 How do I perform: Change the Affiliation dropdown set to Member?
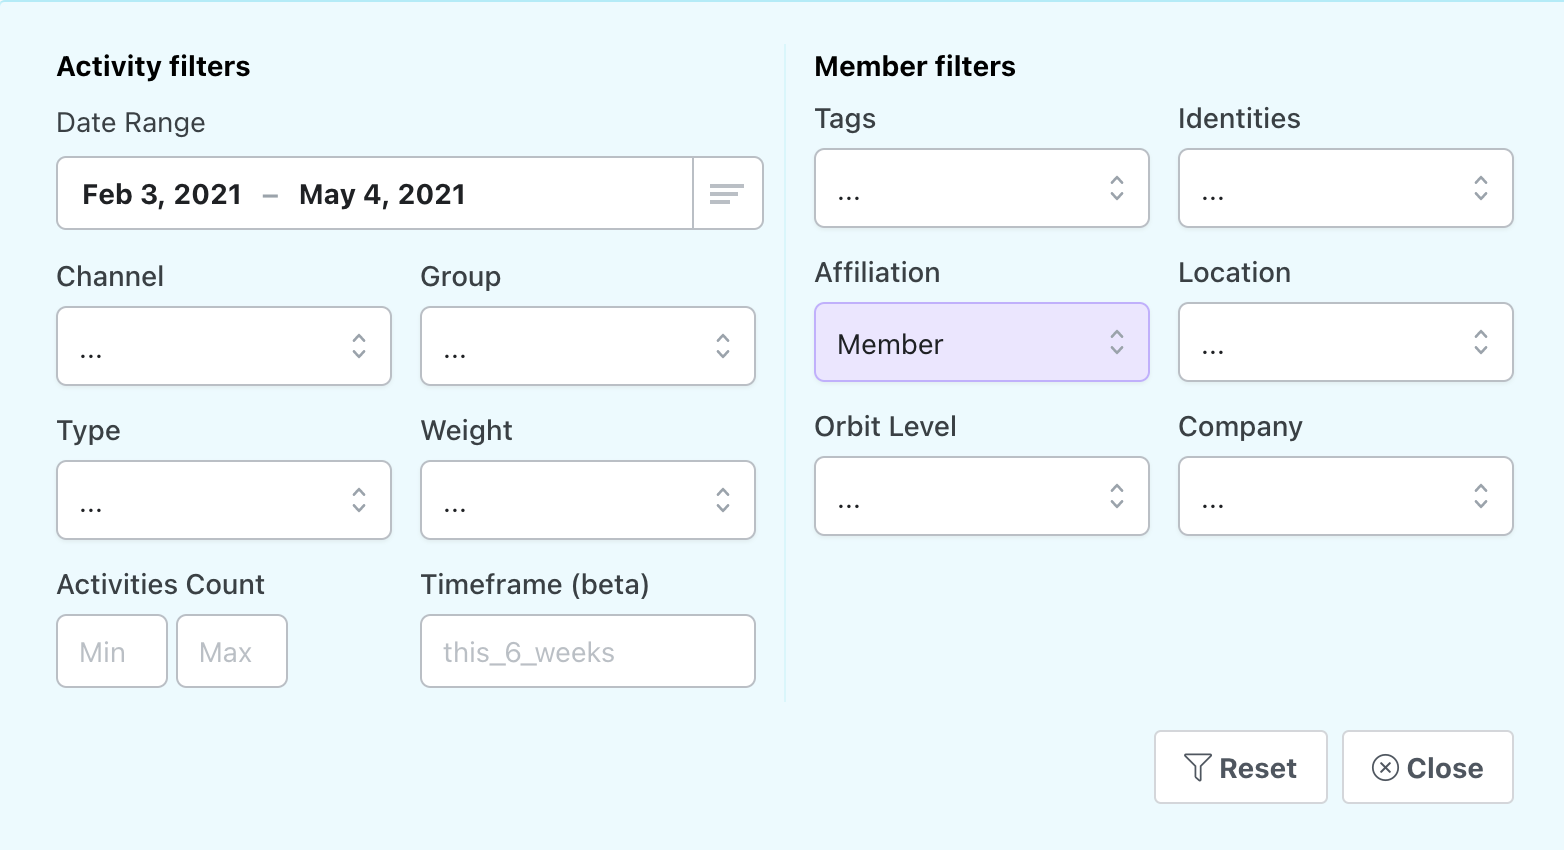pyautogui.click(x=982, y=342)
